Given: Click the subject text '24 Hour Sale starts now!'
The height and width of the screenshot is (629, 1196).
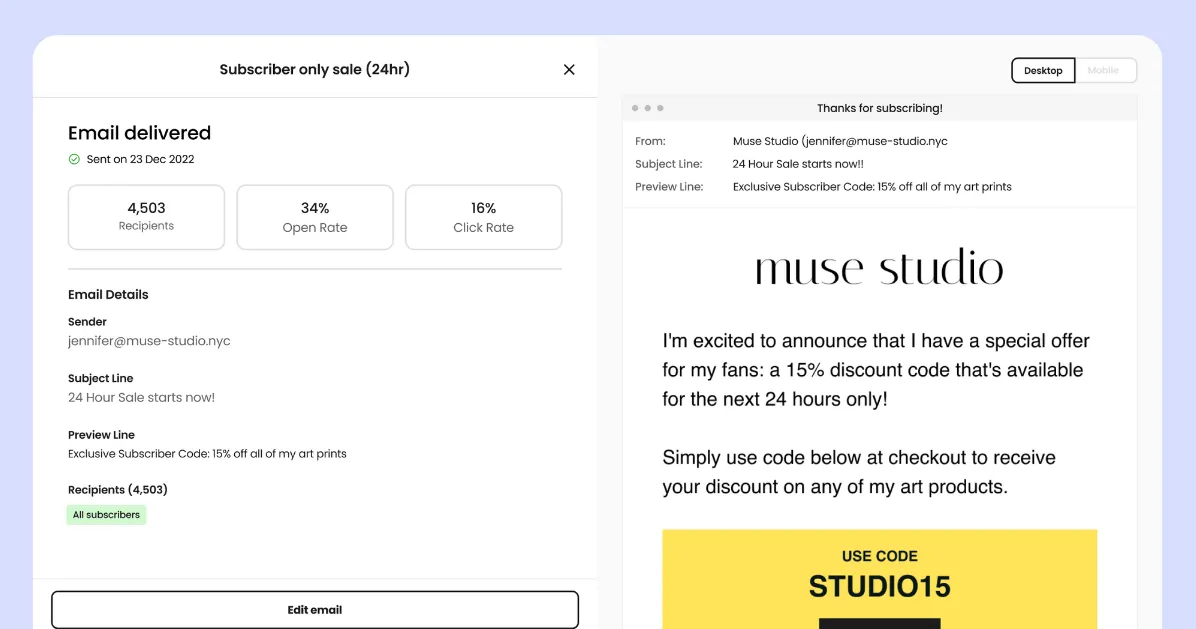Looking at the screenshot, I should [x=141, y=397].
